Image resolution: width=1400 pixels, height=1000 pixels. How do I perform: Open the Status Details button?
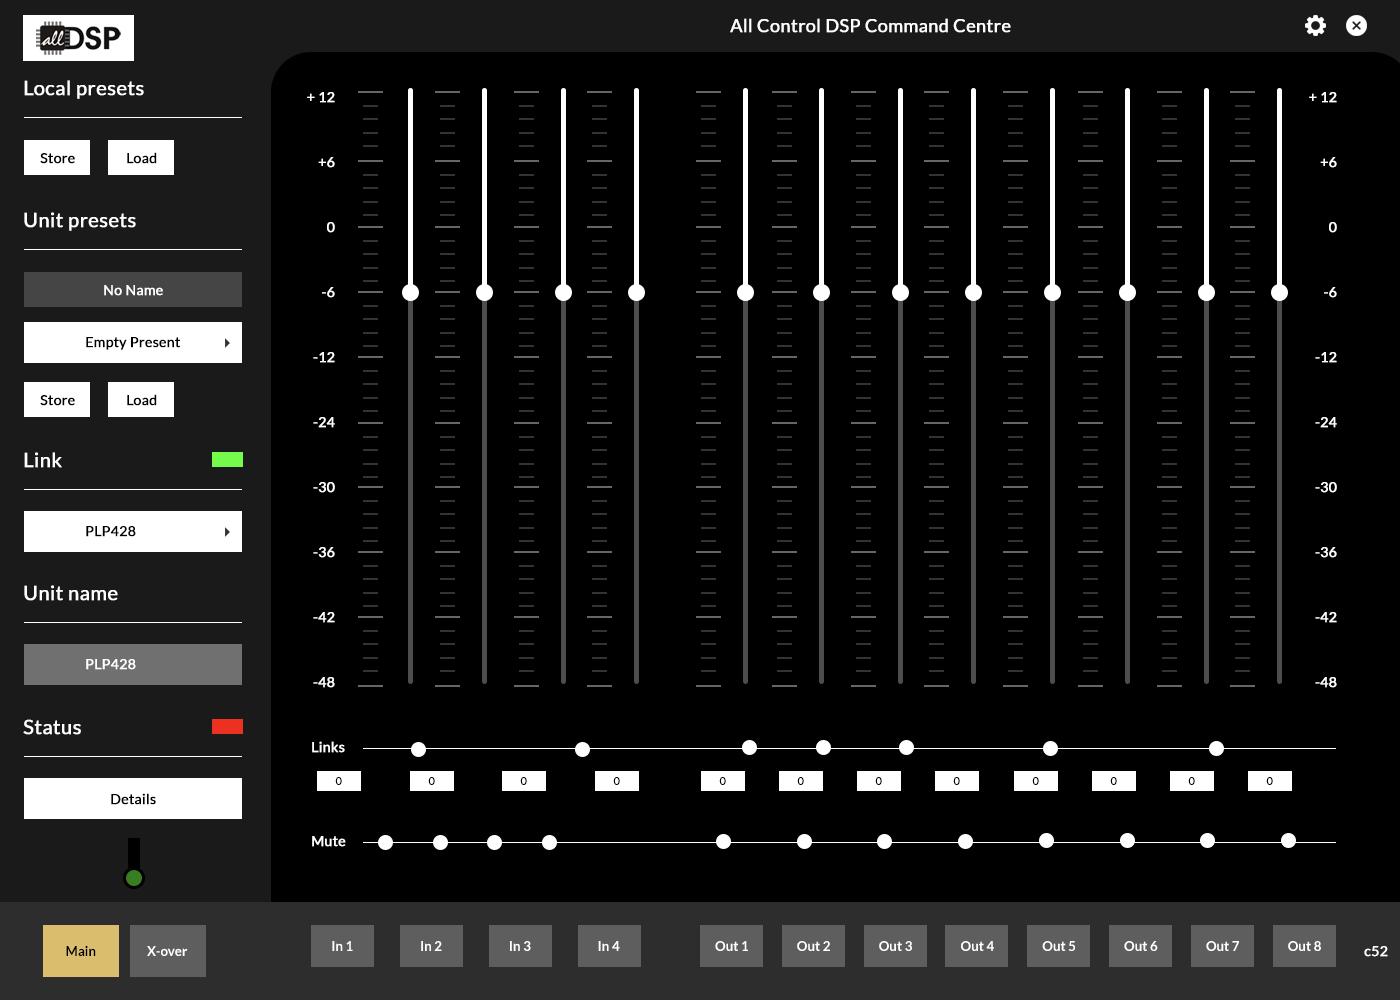pos(133,799)
